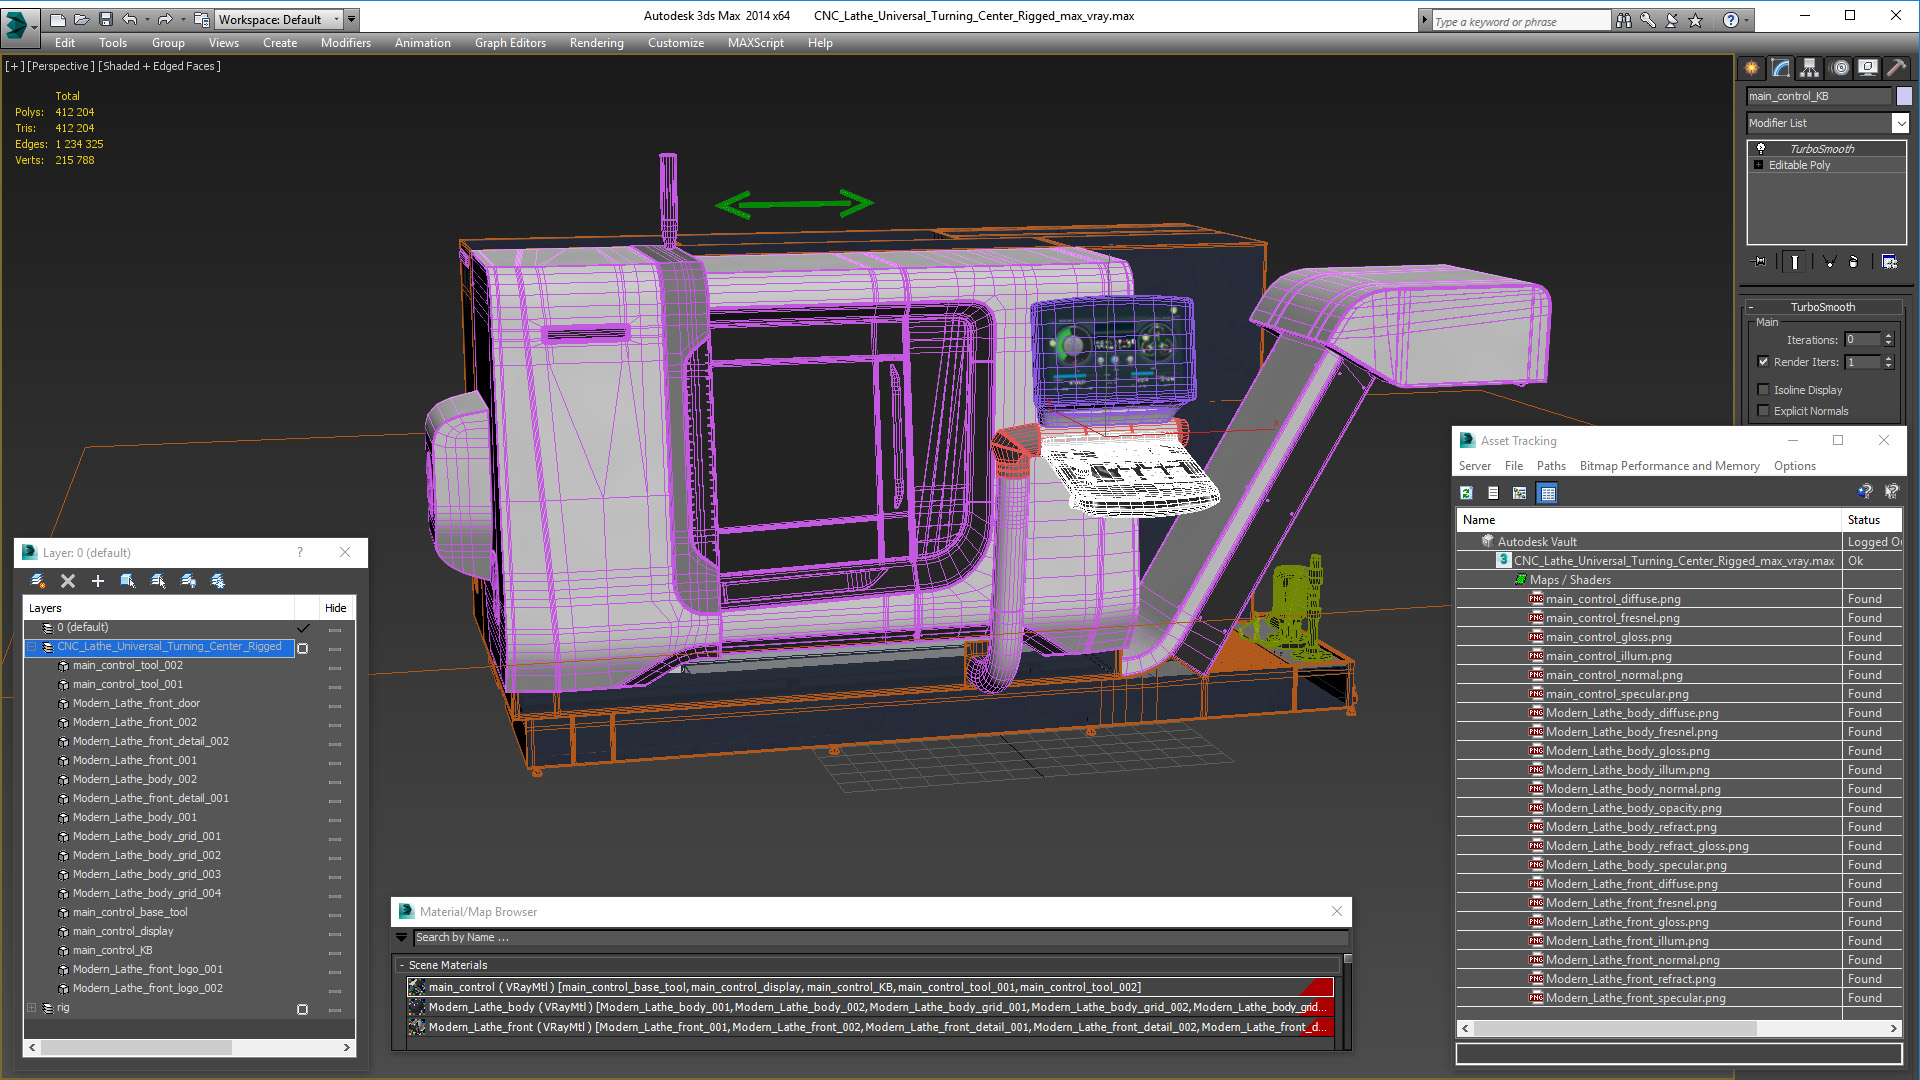Viewport: 1920px width, 1080px height.
Task: Toggle current layer check for 0 (default)
Action: (303, 628)
